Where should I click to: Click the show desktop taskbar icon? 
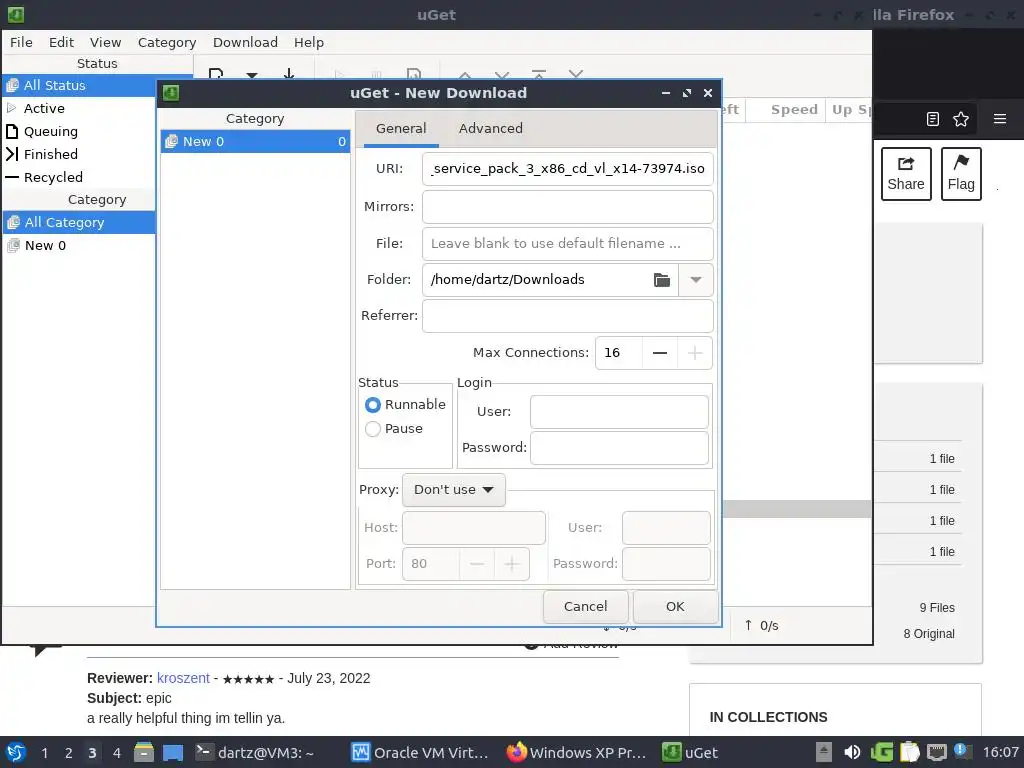pyautogui.click(x=172, y=752)
